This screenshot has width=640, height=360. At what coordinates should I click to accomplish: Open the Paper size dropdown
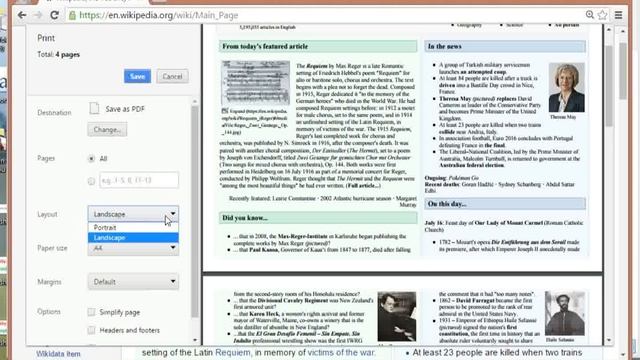point(133,248)
